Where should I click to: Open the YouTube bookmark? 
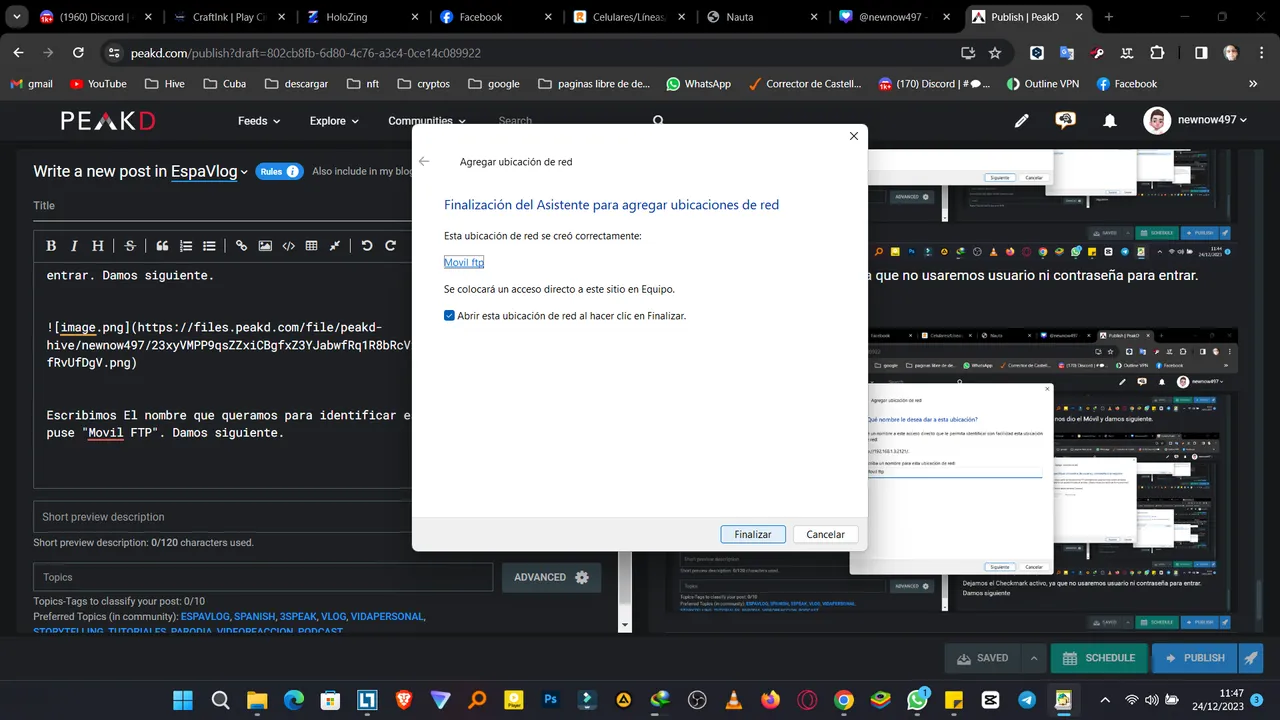point(96,84)
